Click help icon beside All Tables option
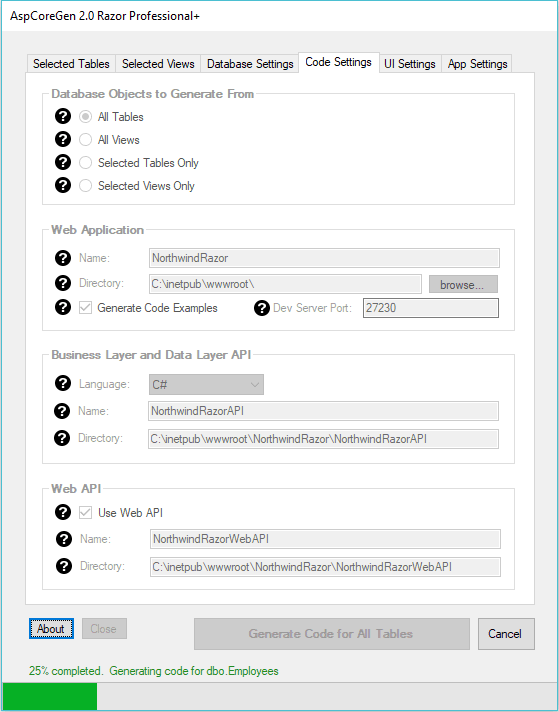This screenshot has width=559, height=712. 63,116
